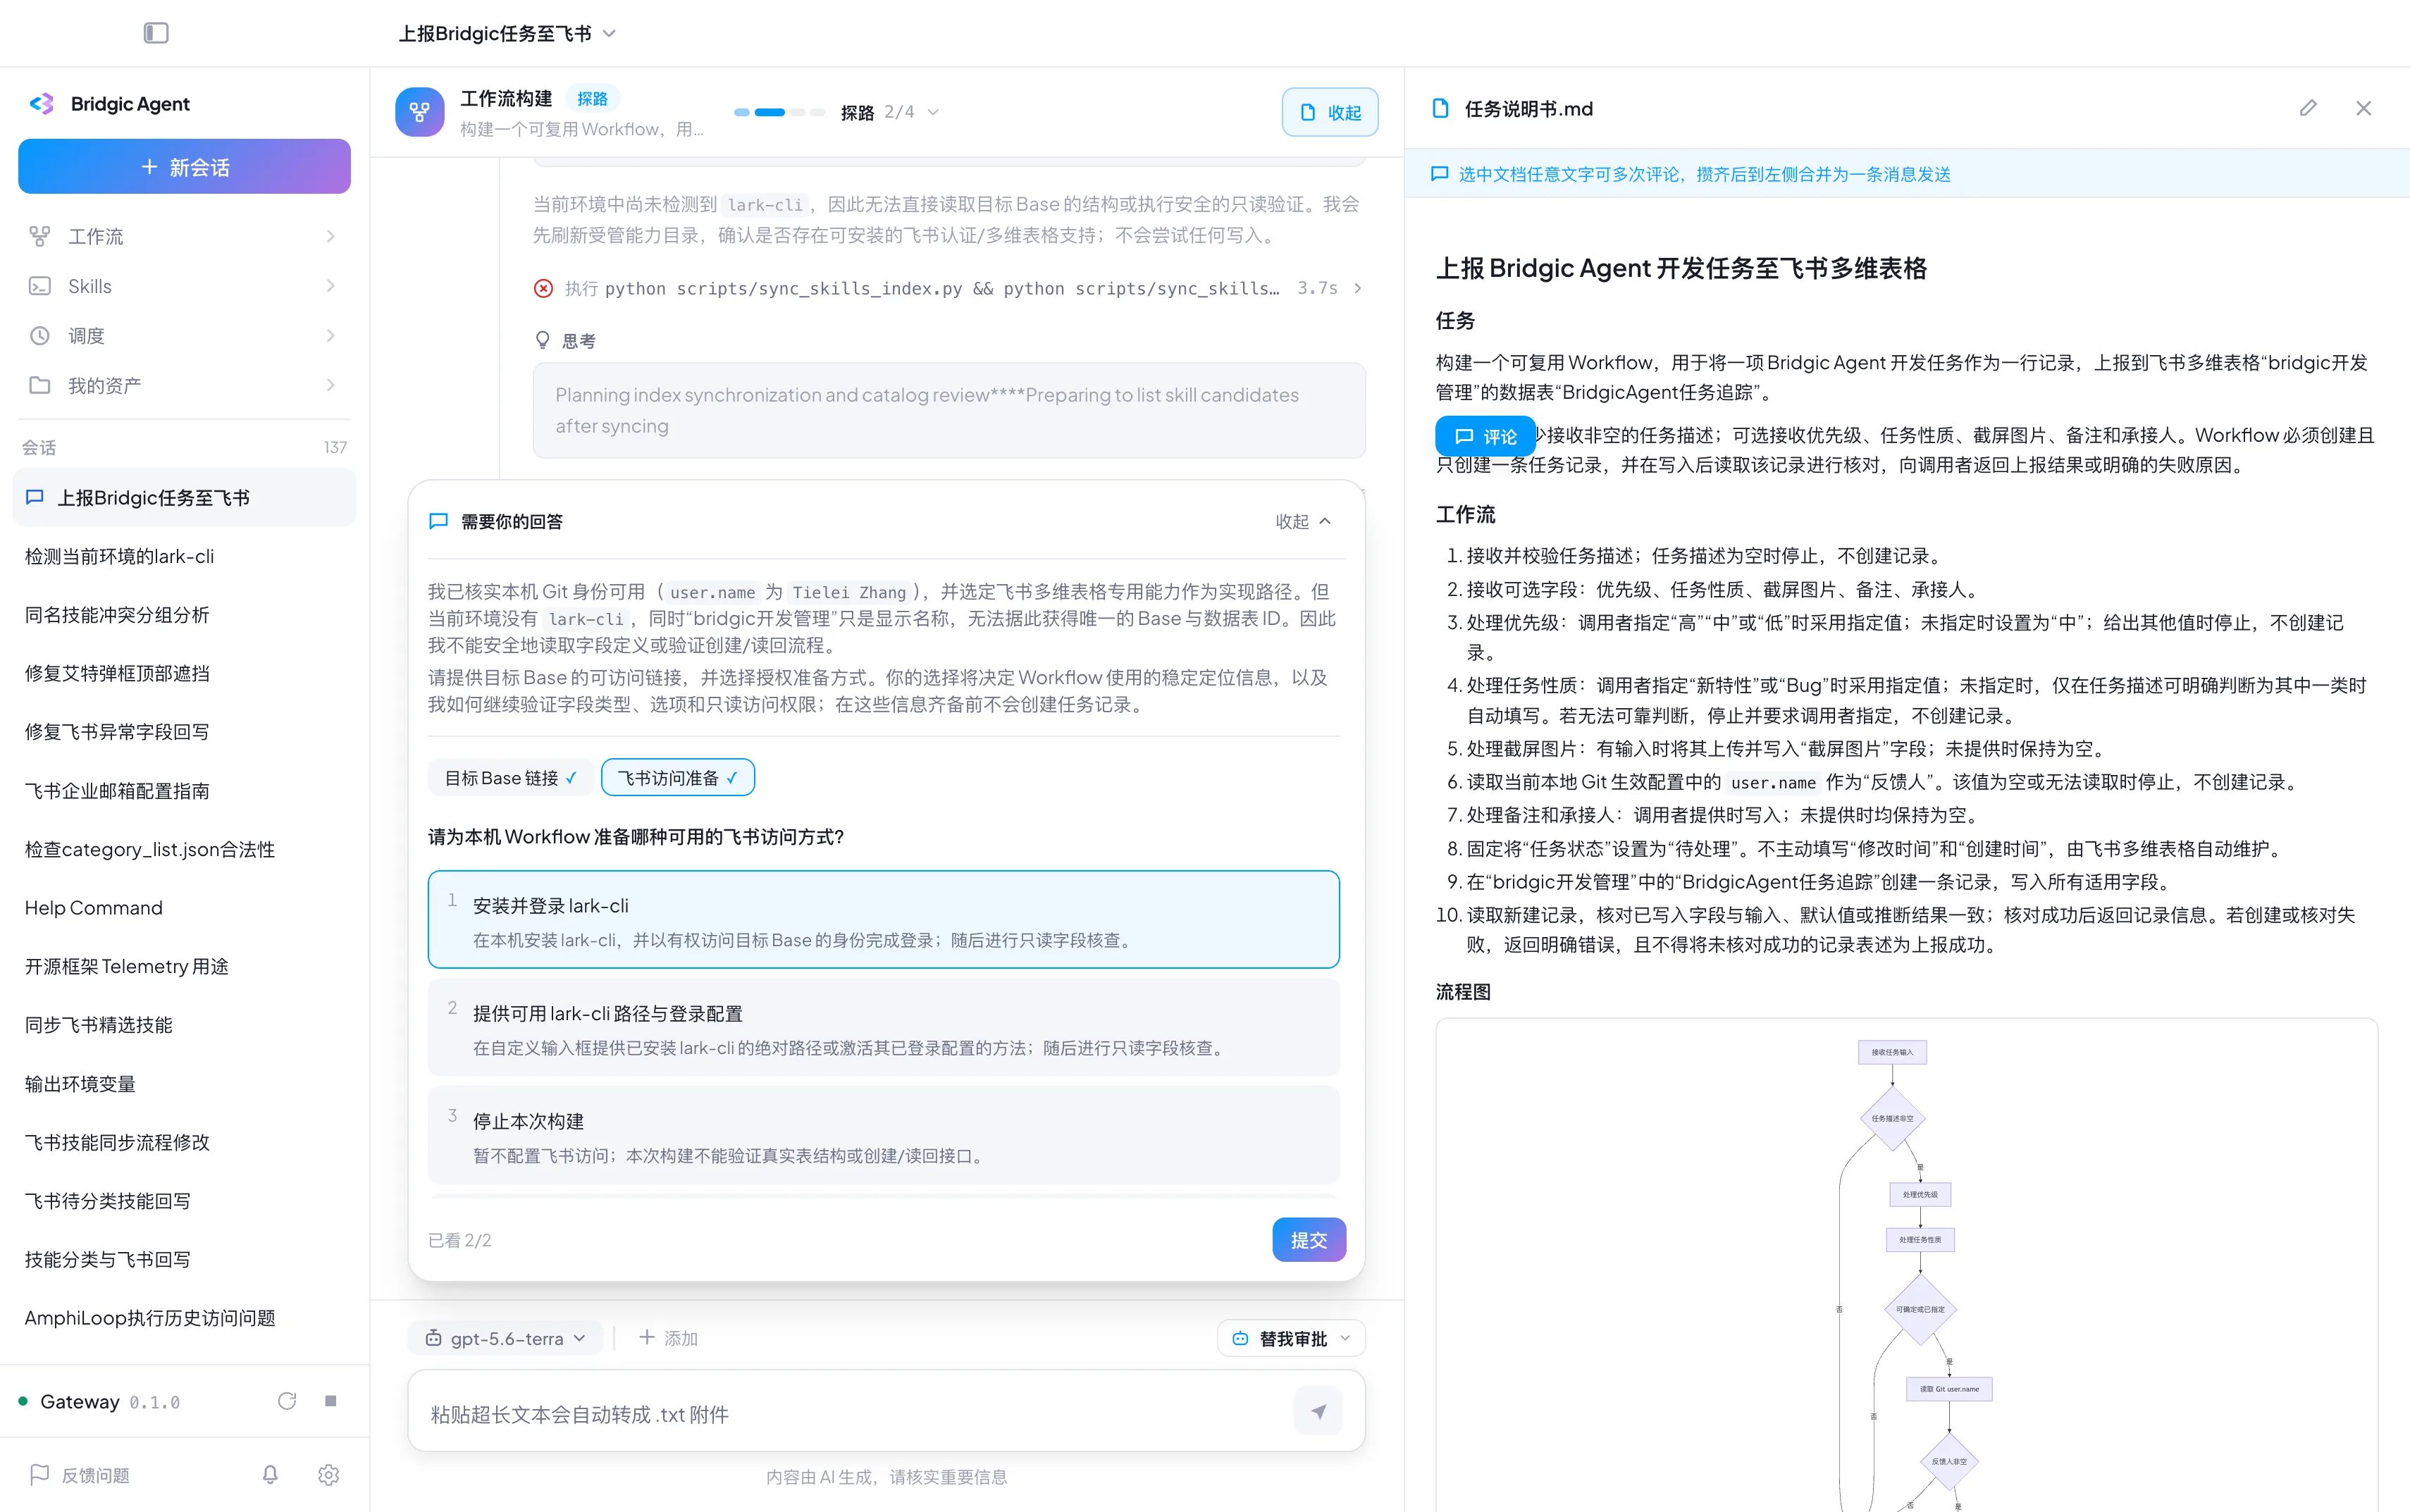Click the stage progress indicator bar
2410x1512 pixels.
(779, 112)
